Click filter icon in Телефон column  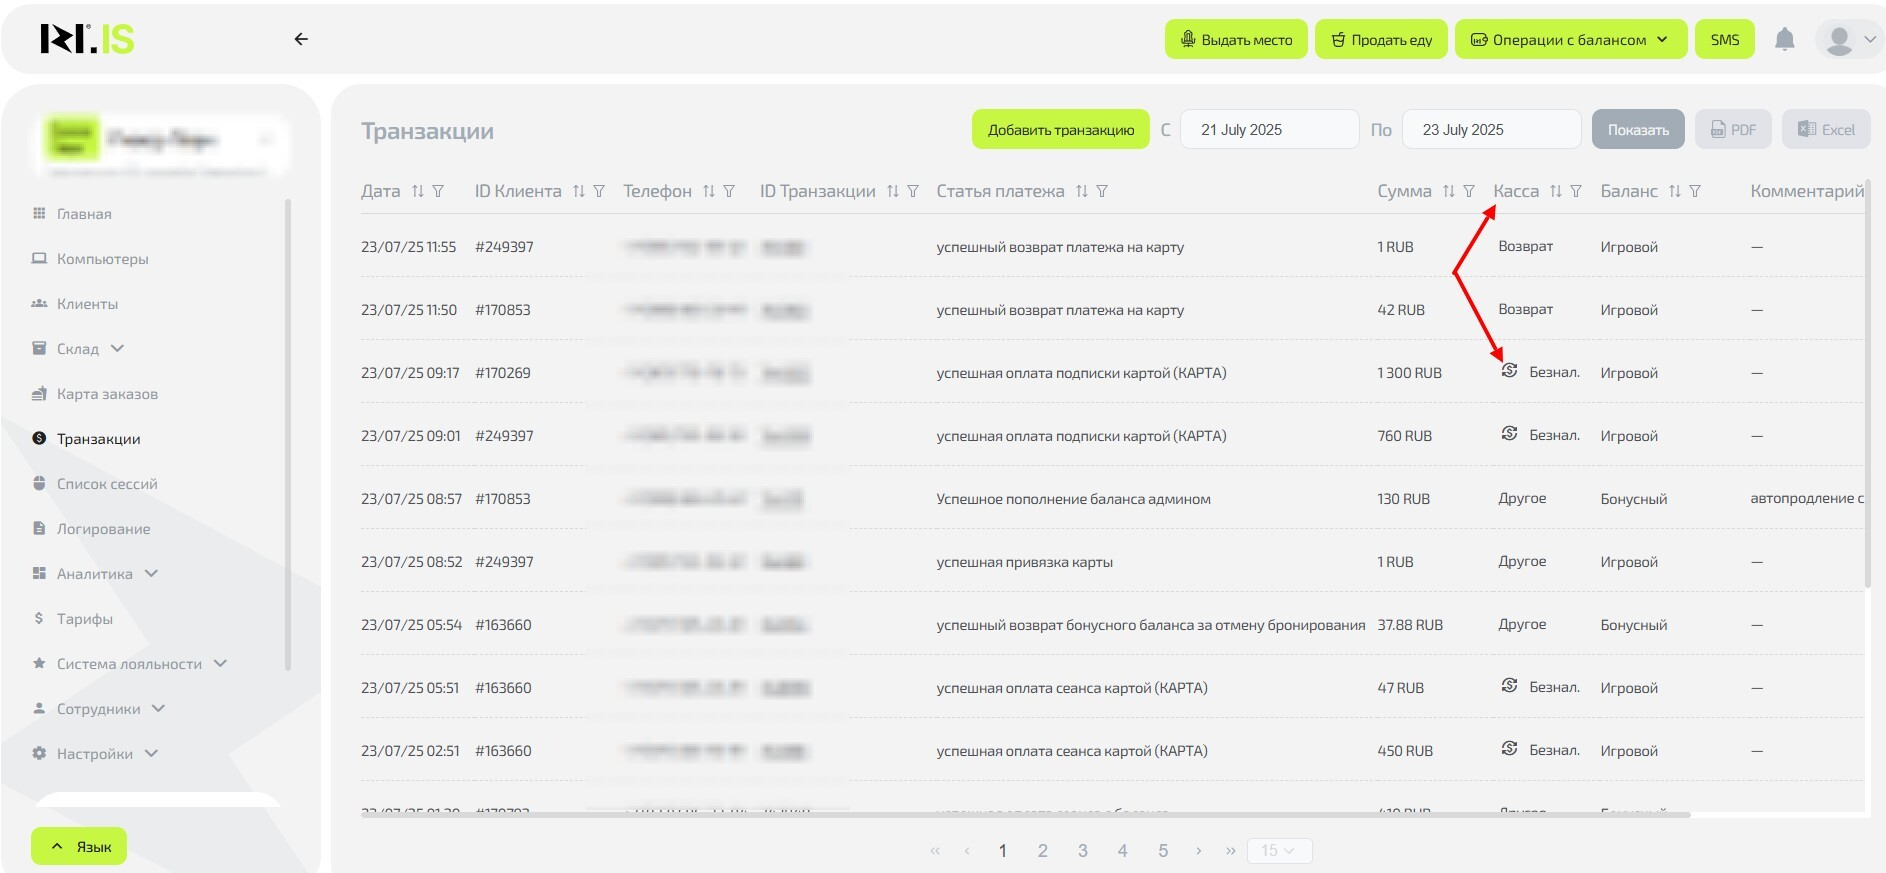tap(729, 191)
